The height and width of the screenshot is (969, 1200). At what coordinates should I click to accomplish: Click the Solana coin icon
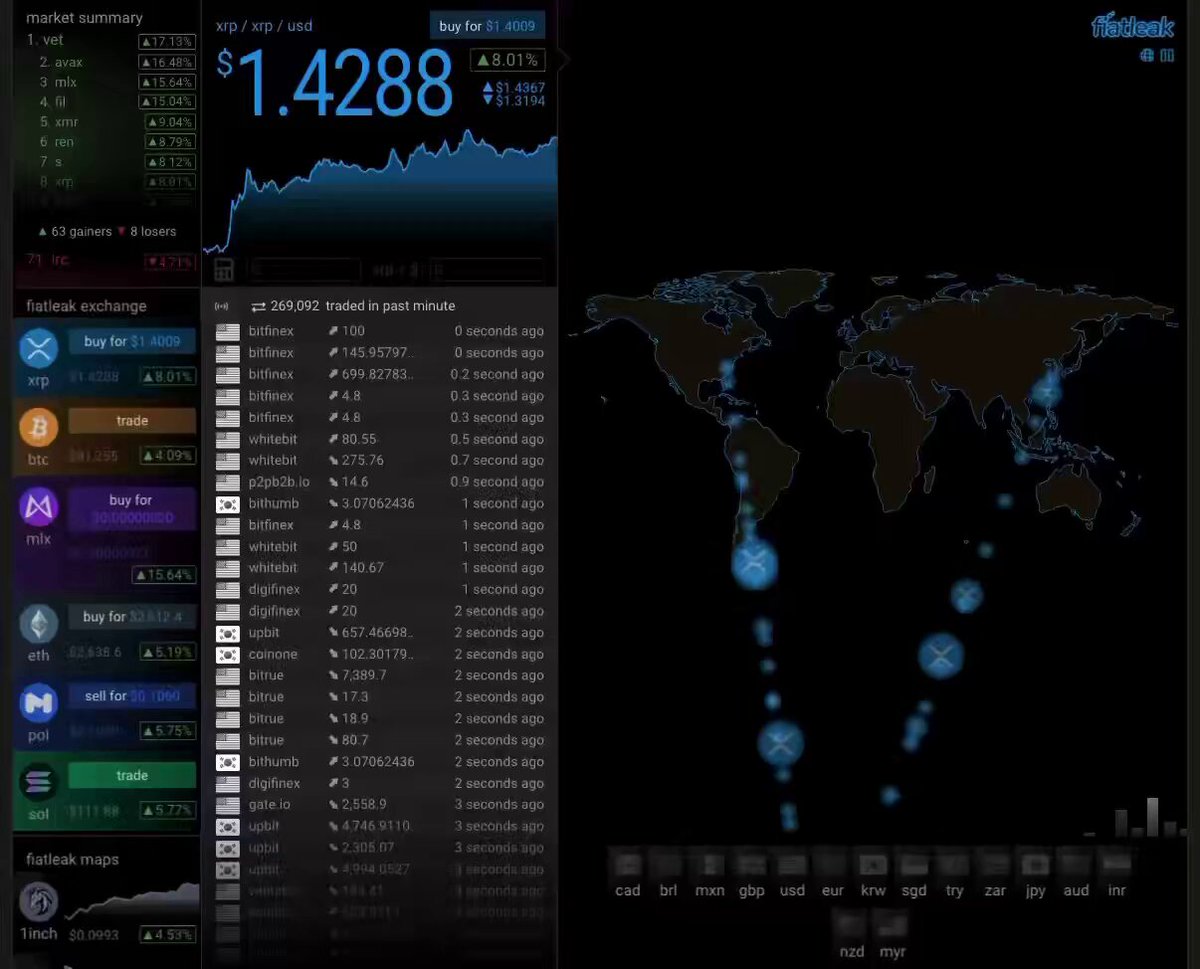pyautogui.click(x=39, y=783)
